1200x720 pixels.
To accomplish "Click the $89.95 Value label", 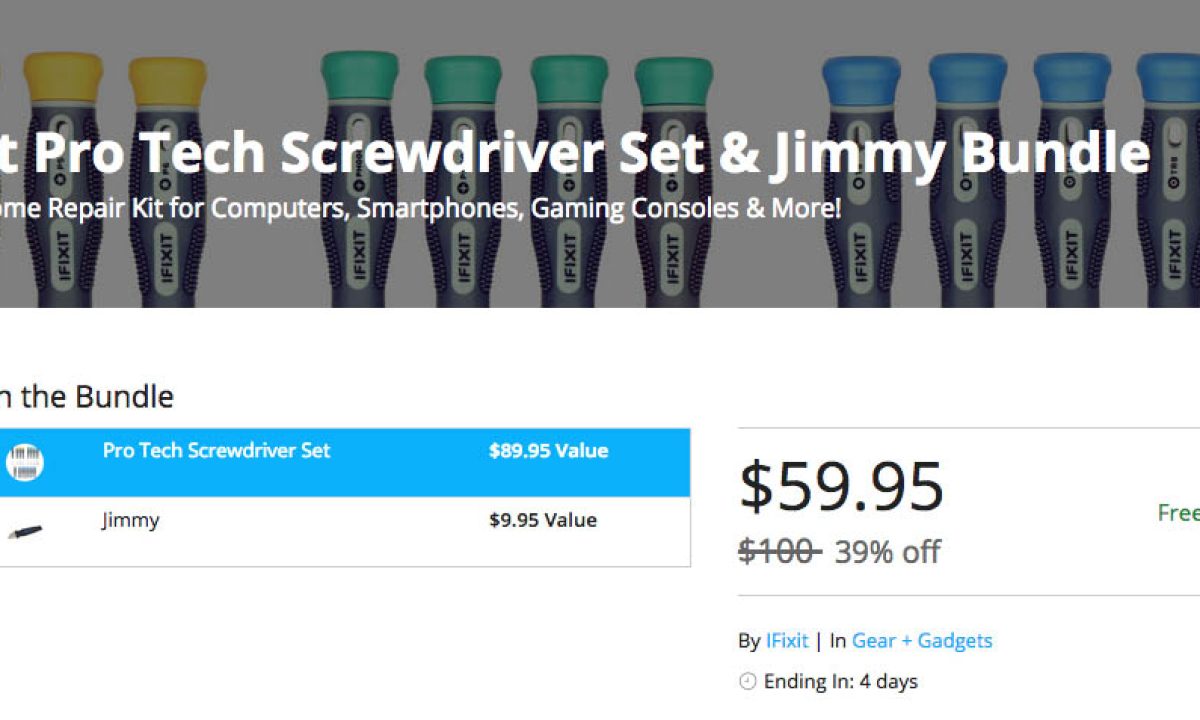I will tap(548, 451).
